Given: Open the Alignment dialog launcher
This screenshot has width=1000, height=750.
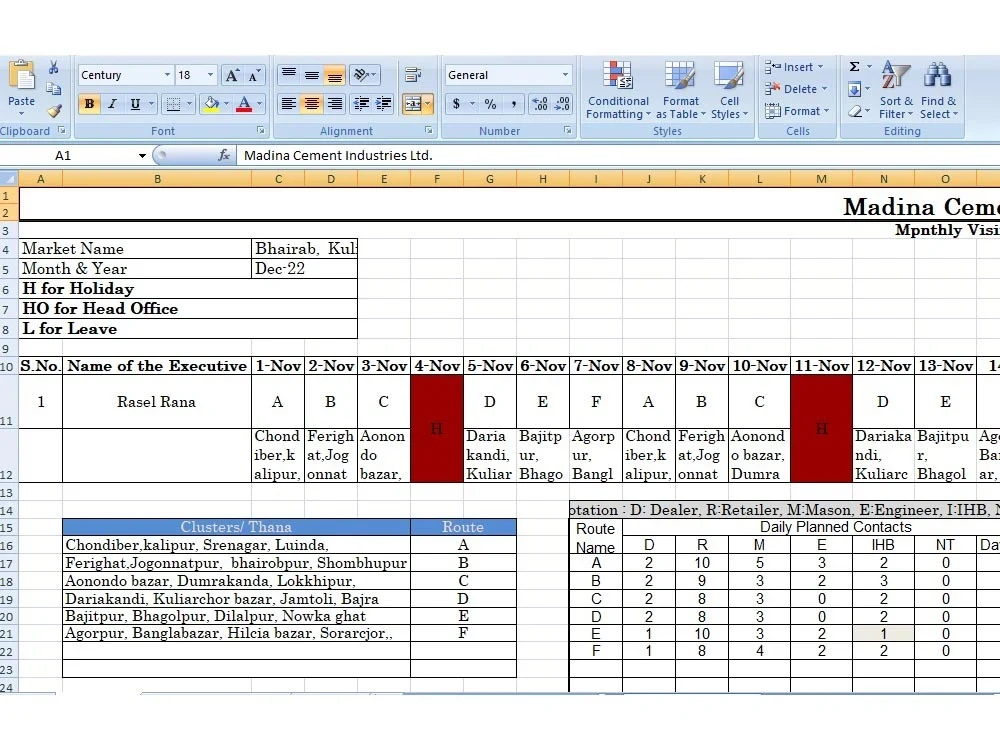Looking at the screenshot, I should pos(429,130).
